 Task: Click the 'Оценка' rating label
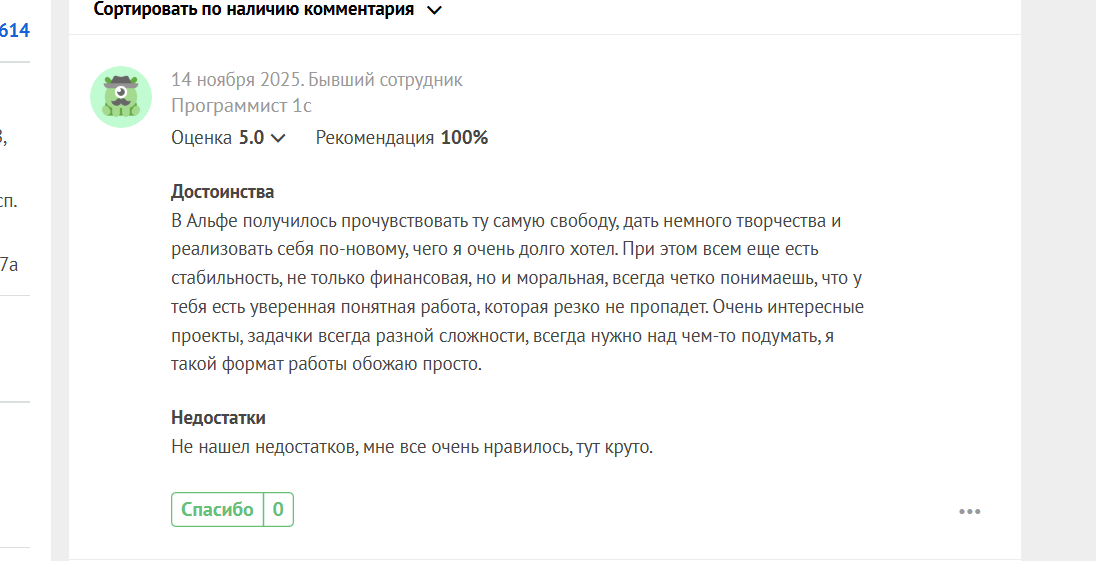(201, 138)
